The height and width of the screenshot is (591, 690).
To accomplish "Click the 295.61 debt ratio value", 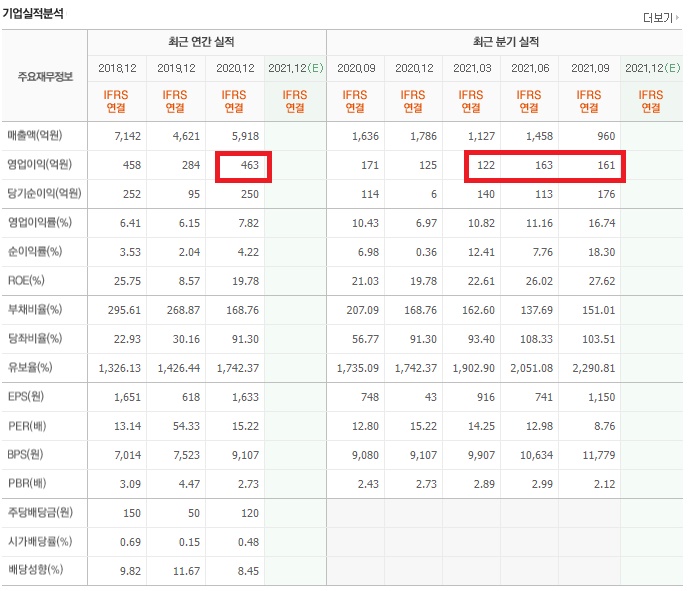I will point(124,310).
